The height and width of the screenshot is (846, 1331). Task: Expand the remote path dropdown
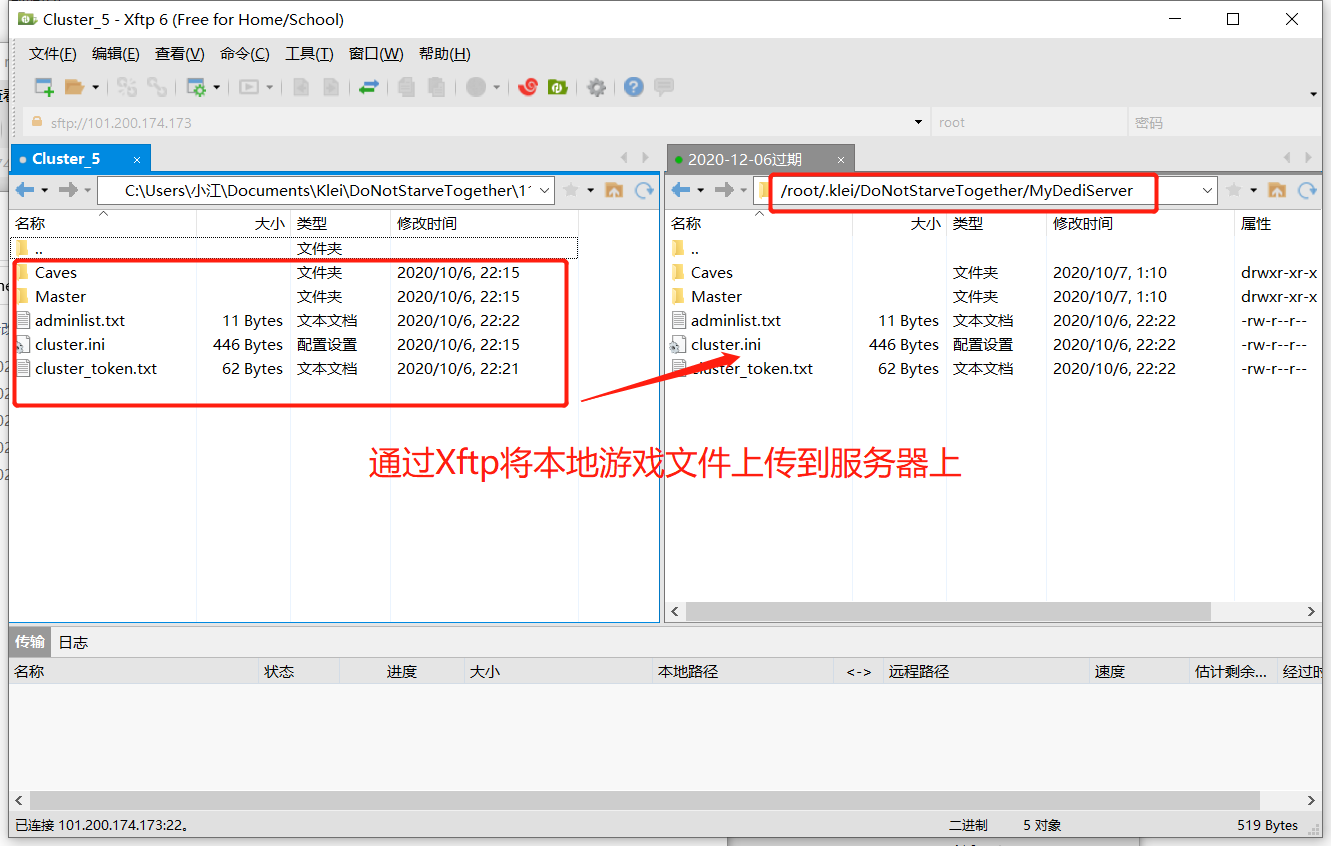tap(1207, 190)
